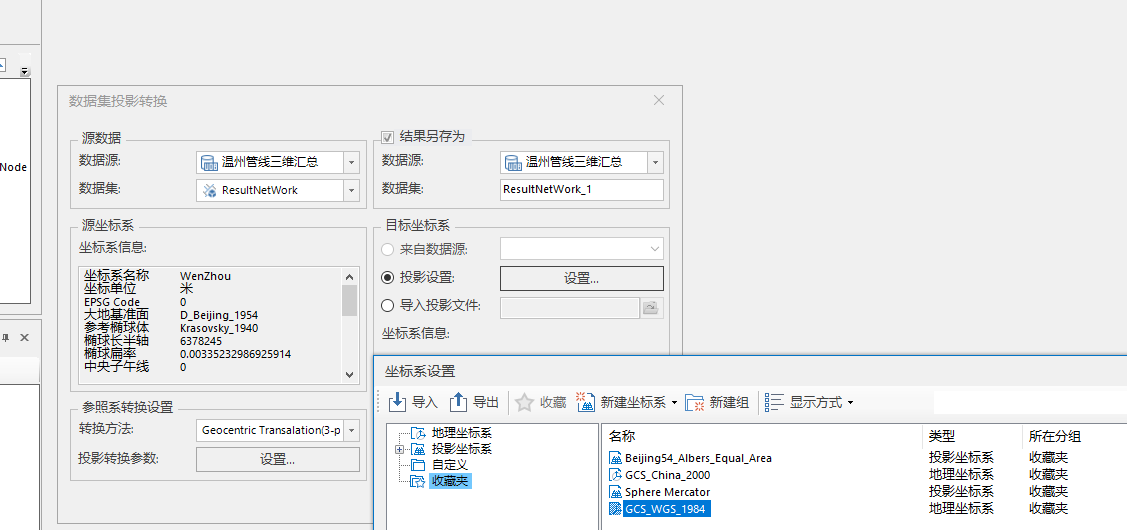
Task: Open the ResultNetWork dataset dropdown
Action: tap(351, 191)
